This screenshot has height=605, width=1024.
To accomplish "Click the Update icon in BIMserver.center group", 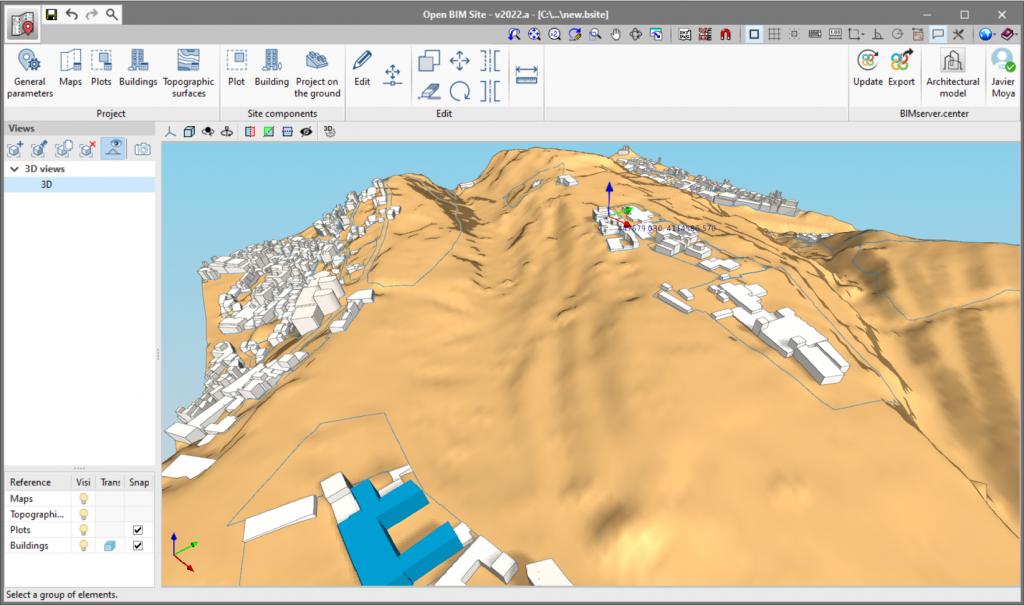I will pos(868,68).
